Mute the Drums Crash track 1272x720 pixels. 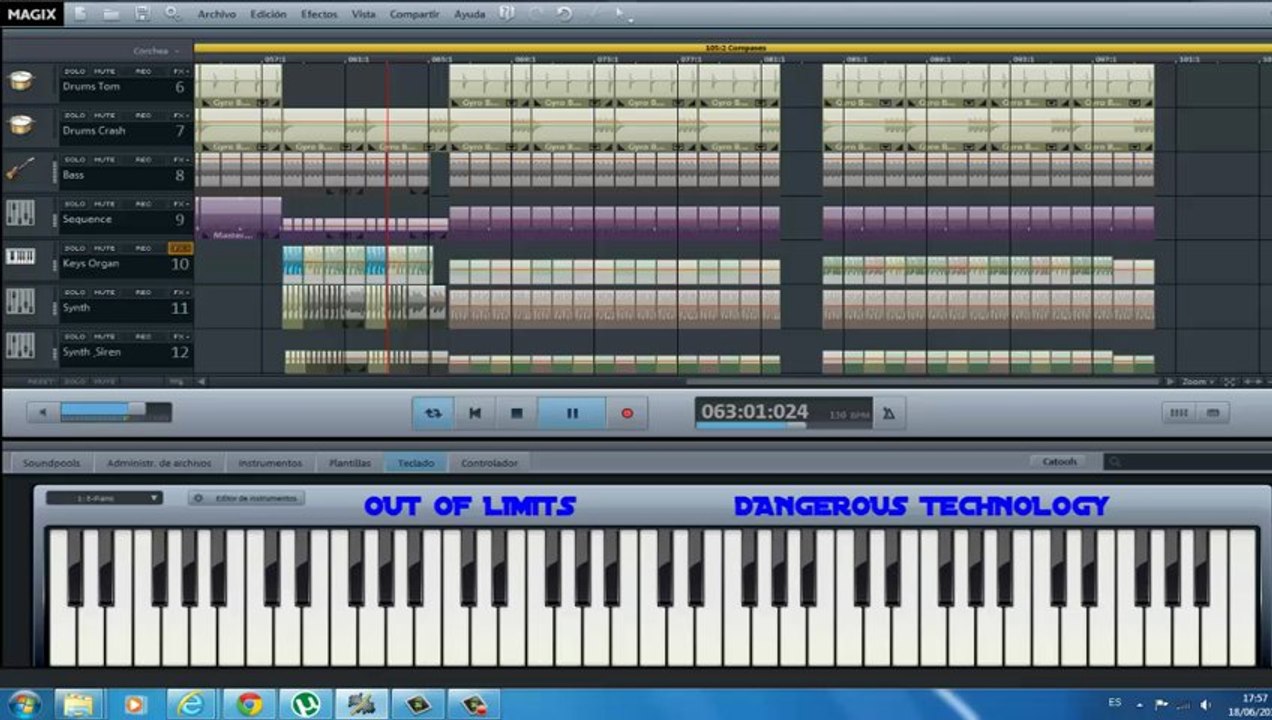coord(104,116)
